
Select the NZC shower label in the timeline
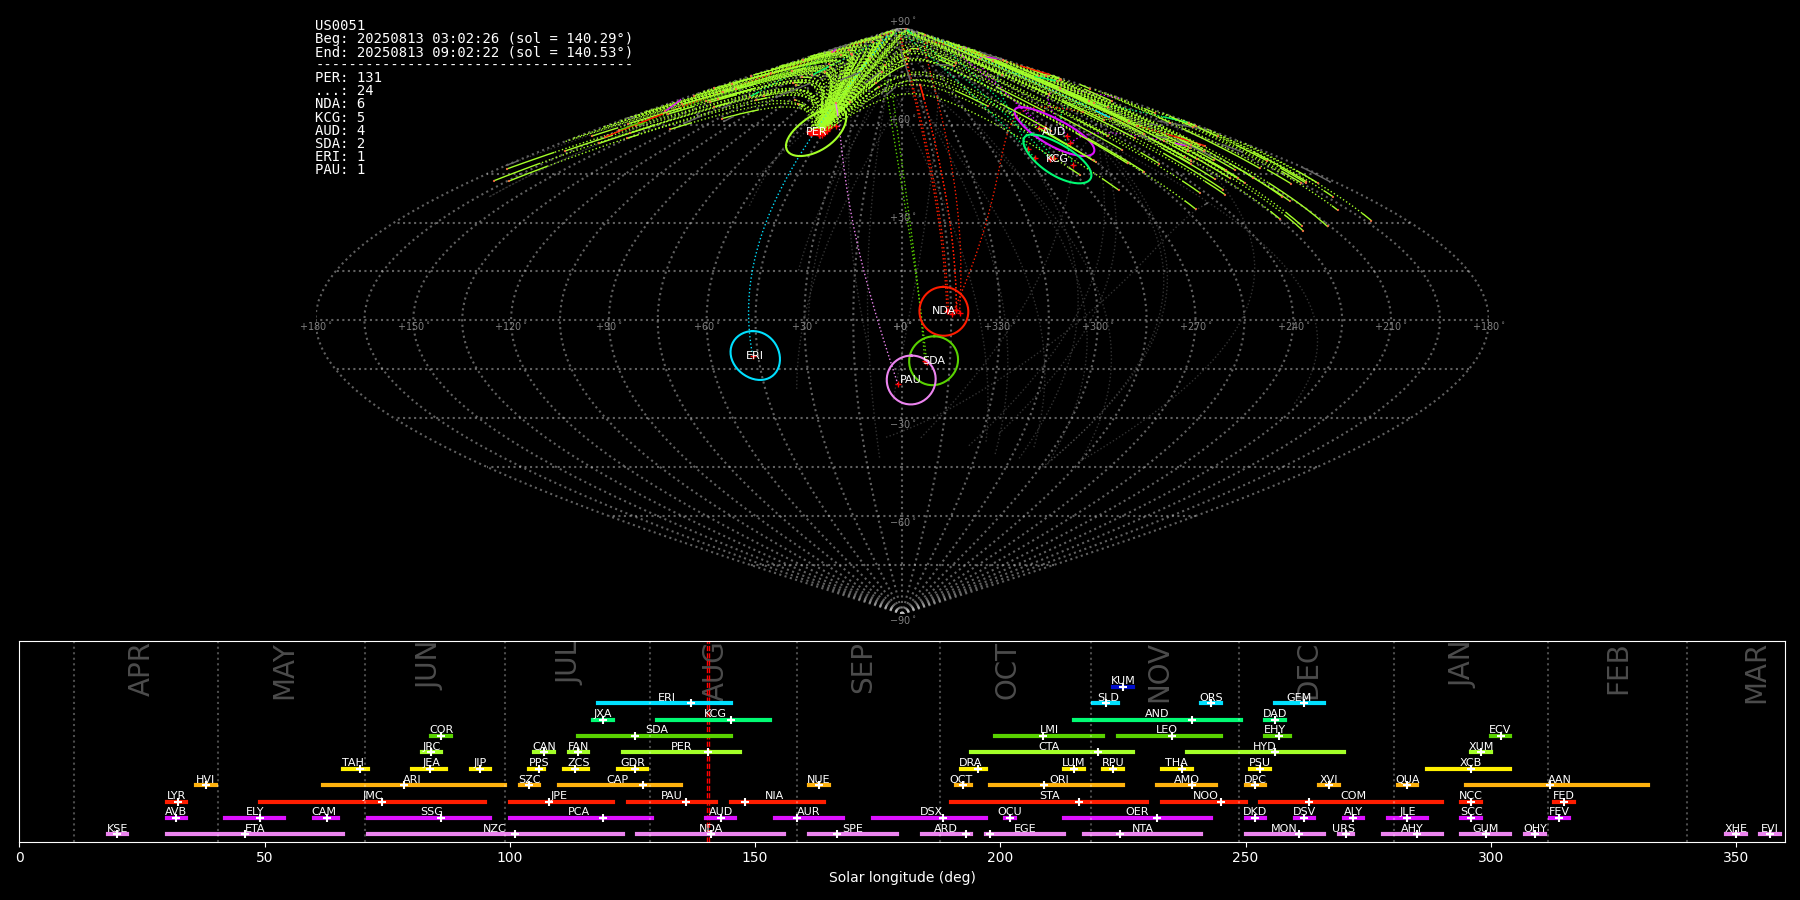pos(494,828)
